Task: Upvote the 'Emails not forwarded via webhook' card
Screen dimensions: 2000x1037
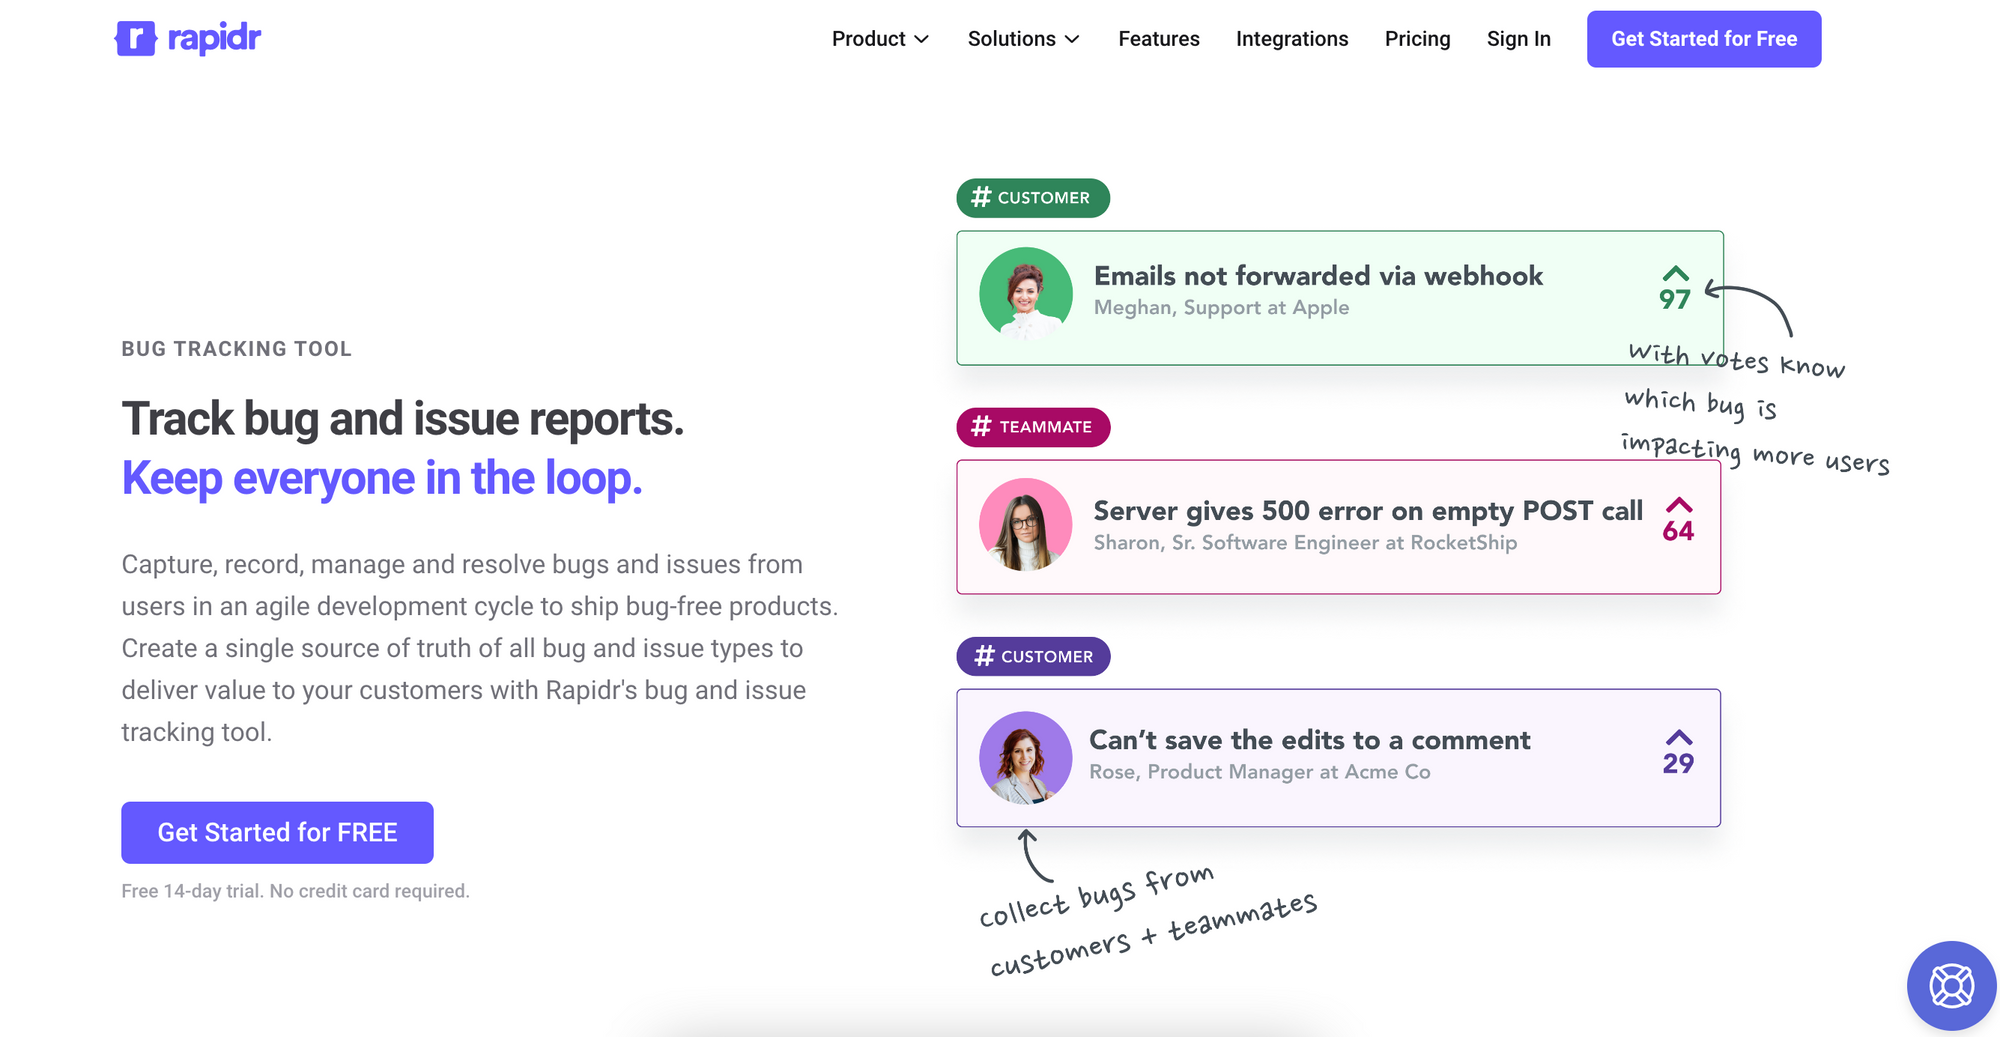Action: tap(1676, 274)
